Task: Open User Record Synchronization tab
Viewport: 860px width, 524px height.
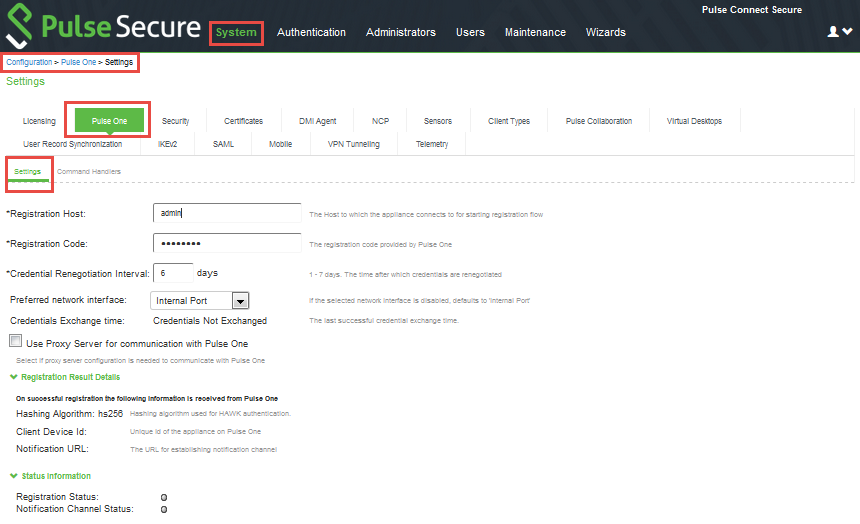Action: tap(72, 144)
